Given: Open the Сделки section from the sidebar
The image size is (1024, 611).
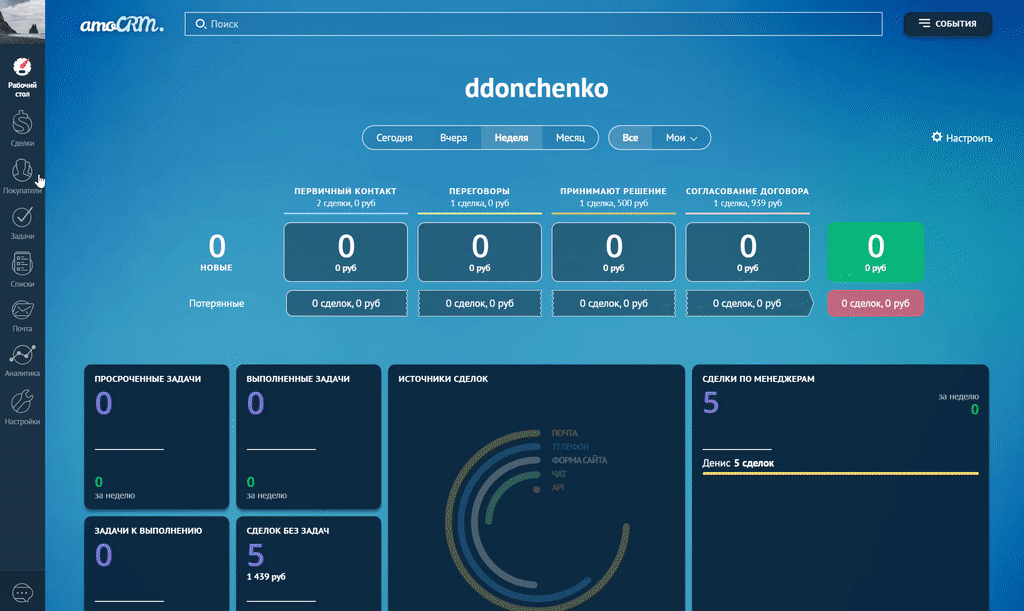Looking at the screenshot, I should (22, 128).
